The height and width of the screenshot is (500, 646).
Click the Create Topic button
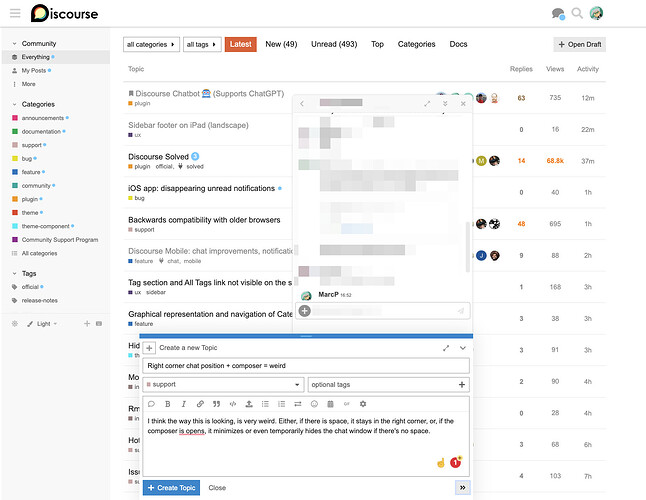(x=171, y=488)
